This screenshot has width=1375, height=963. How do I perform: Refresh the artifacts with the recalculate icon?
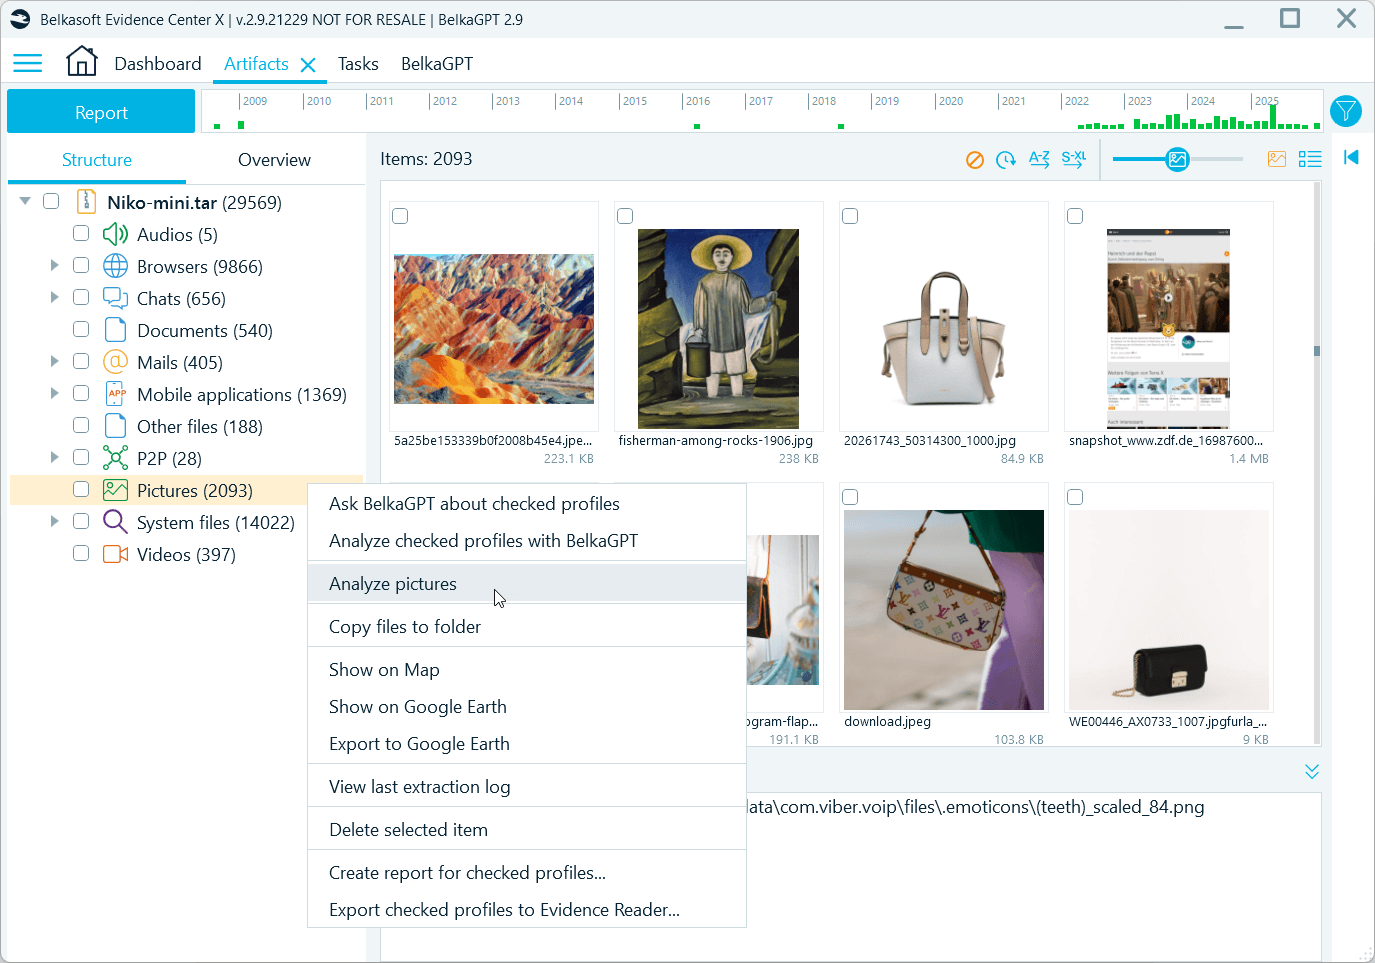click(1006, 158)
